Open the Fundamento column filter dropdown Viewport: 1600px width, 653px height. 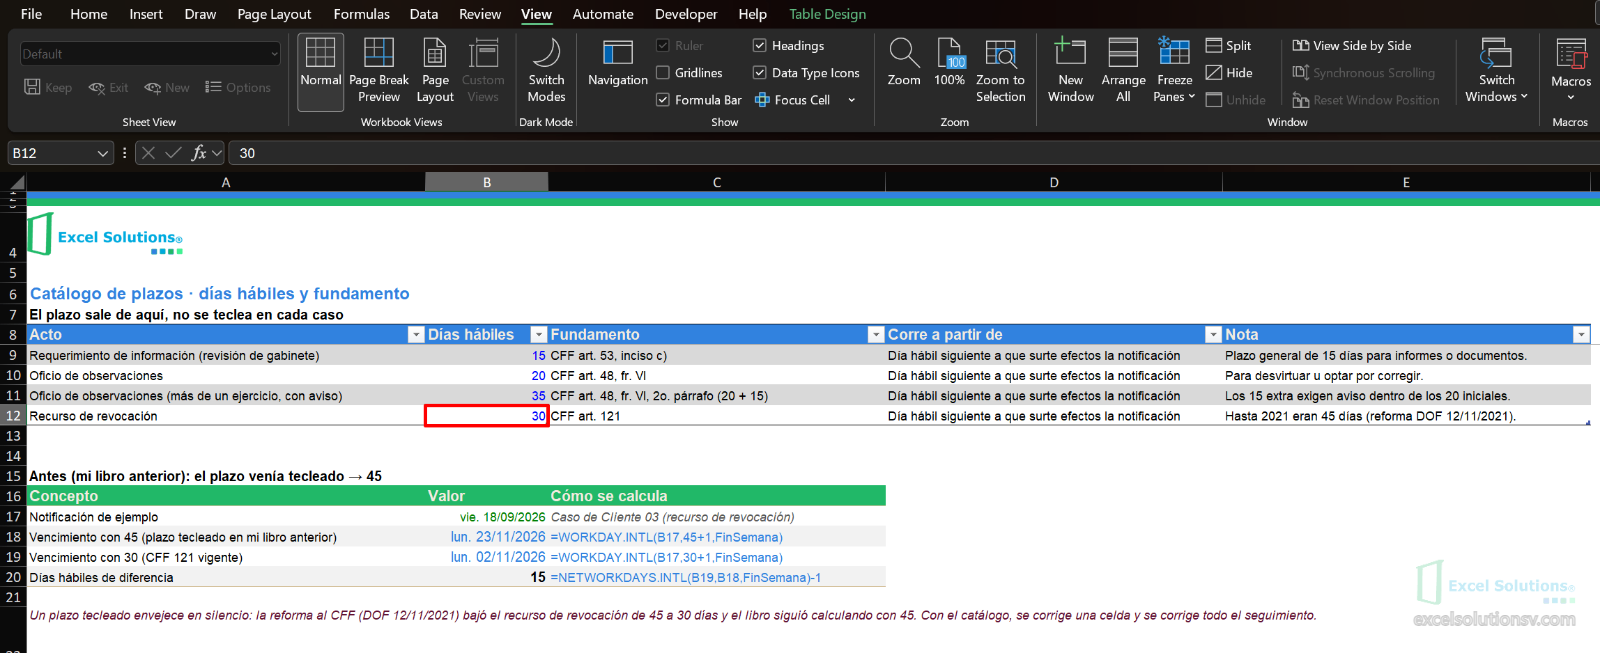coord(876,335)
